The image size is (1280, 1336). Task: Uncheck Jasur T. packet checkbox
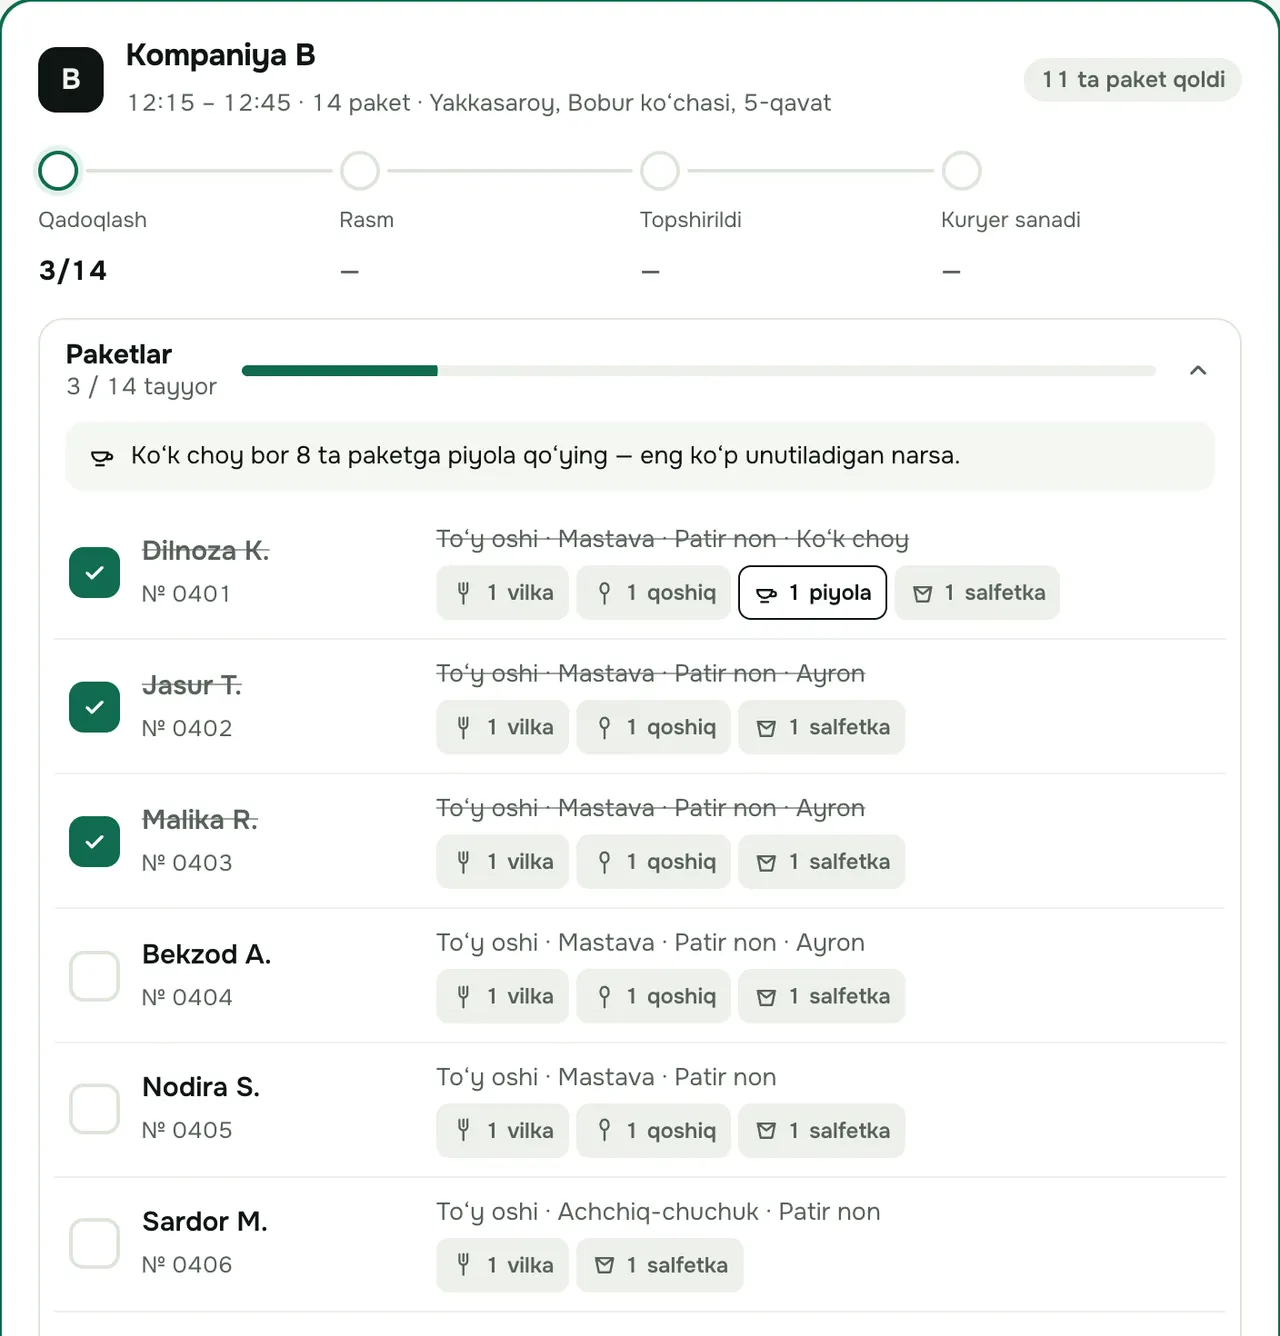click(x=94, y=707)
